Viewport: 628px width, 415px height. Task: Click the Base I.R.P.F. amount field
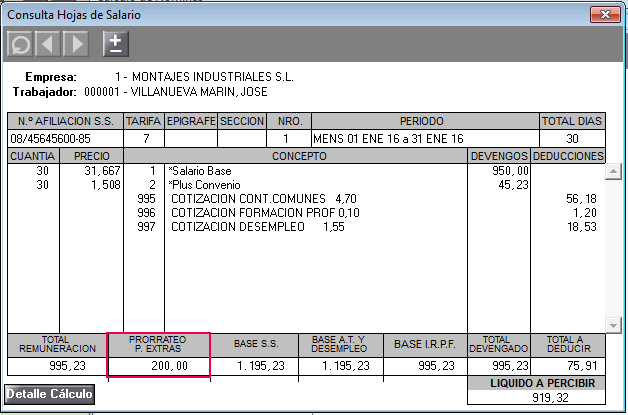425,367
